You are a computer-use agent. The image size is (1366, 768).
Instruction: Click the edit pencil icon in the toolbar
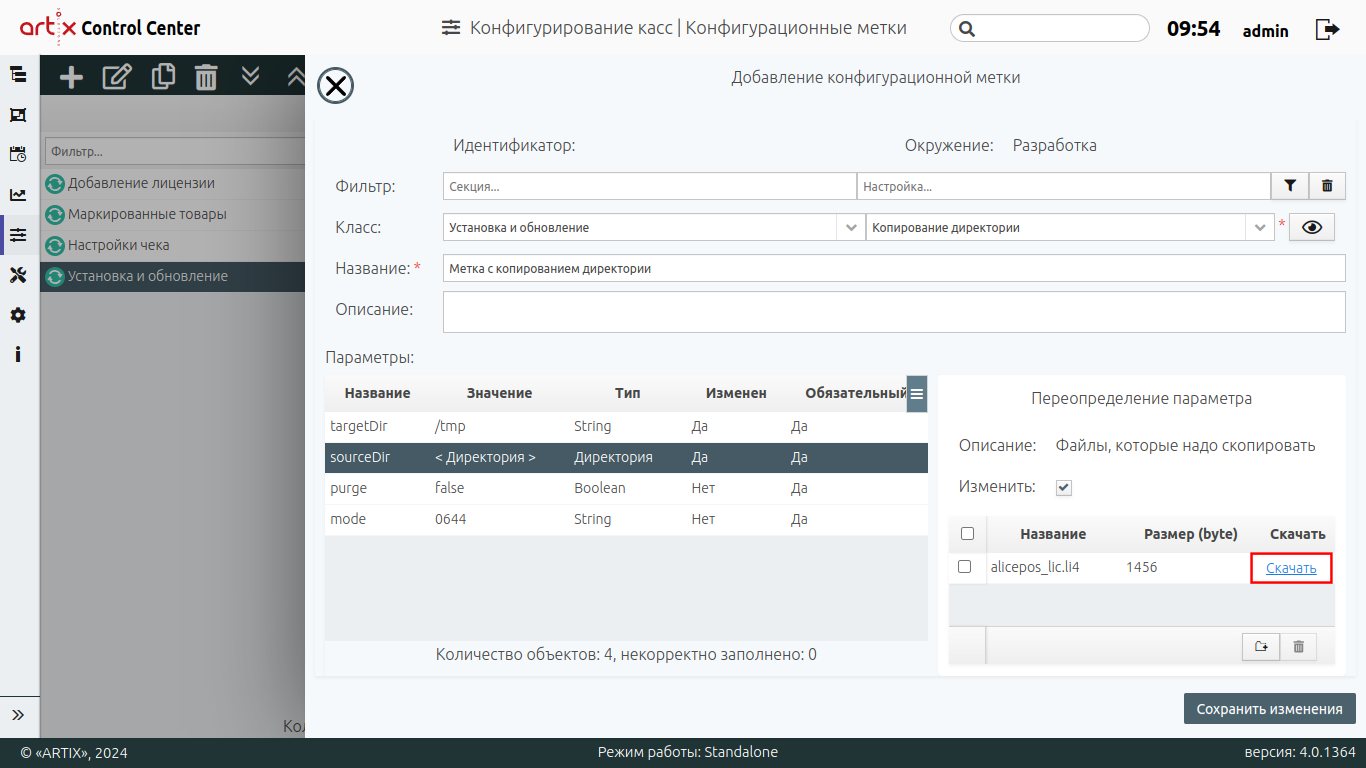click(117, 76)
